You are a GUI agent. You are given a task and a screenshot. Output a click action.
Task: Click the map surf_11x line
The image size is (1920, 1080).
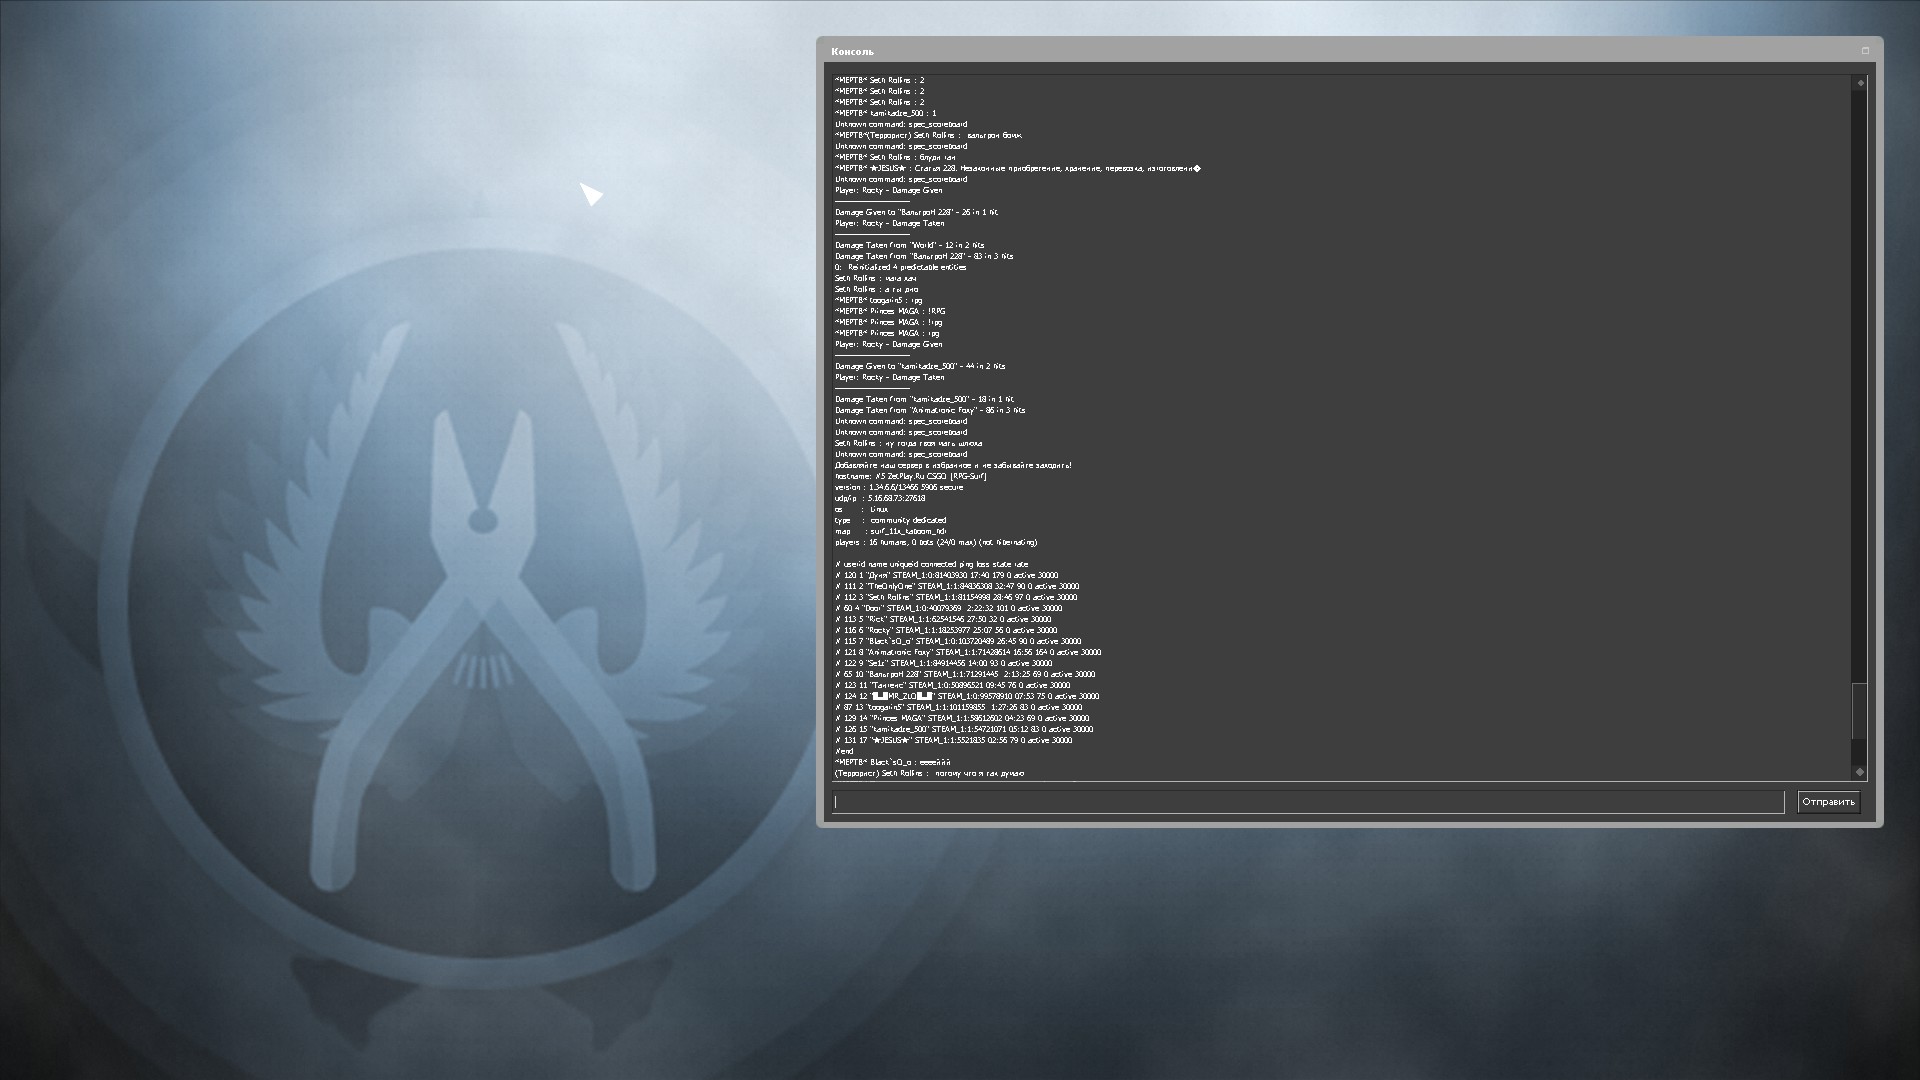(890, 531)
